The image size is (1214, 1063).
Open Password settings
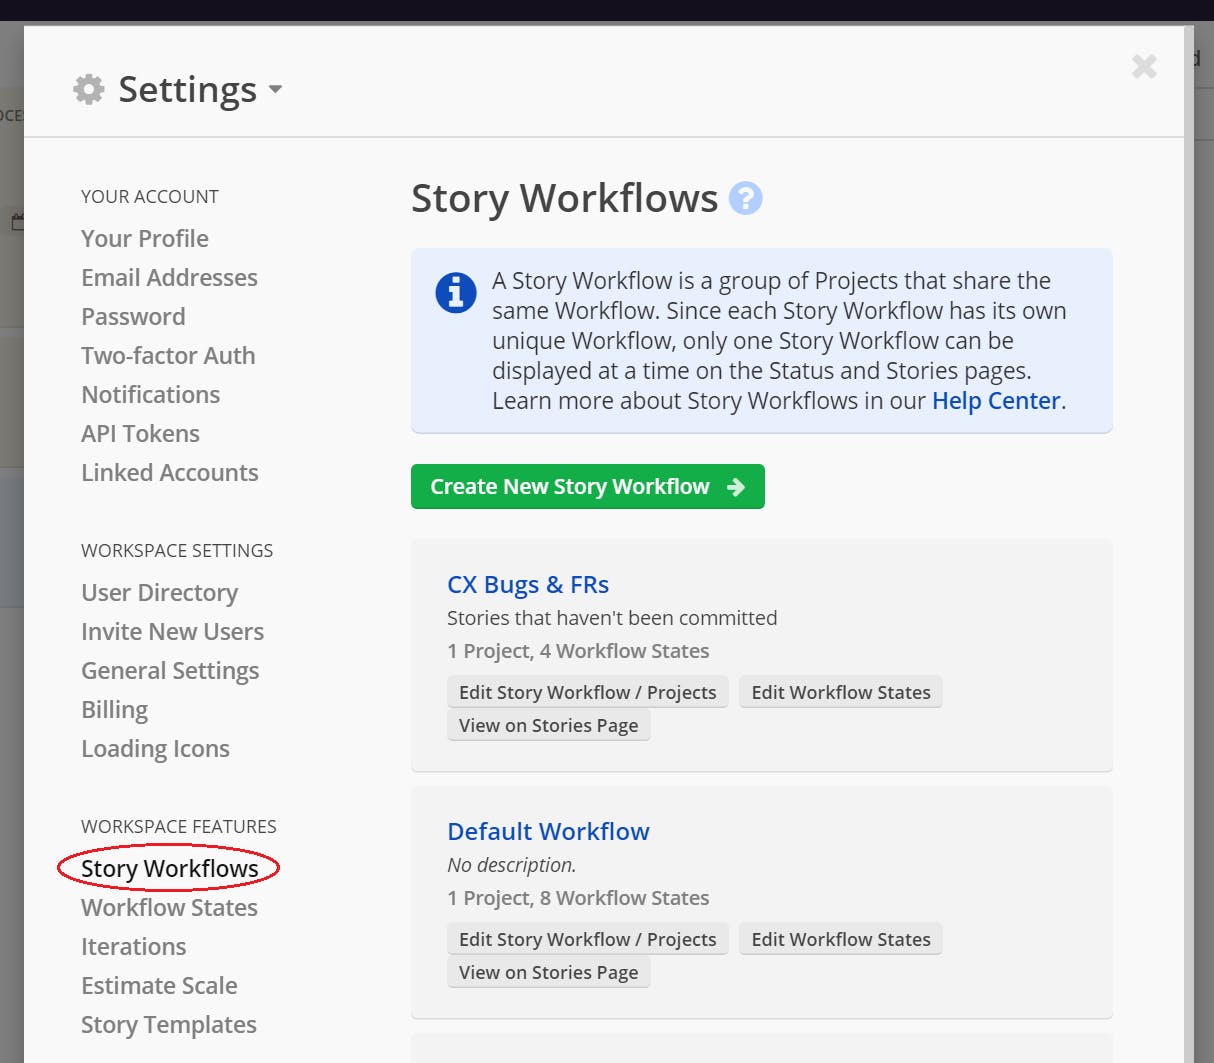tap(133, 316)
